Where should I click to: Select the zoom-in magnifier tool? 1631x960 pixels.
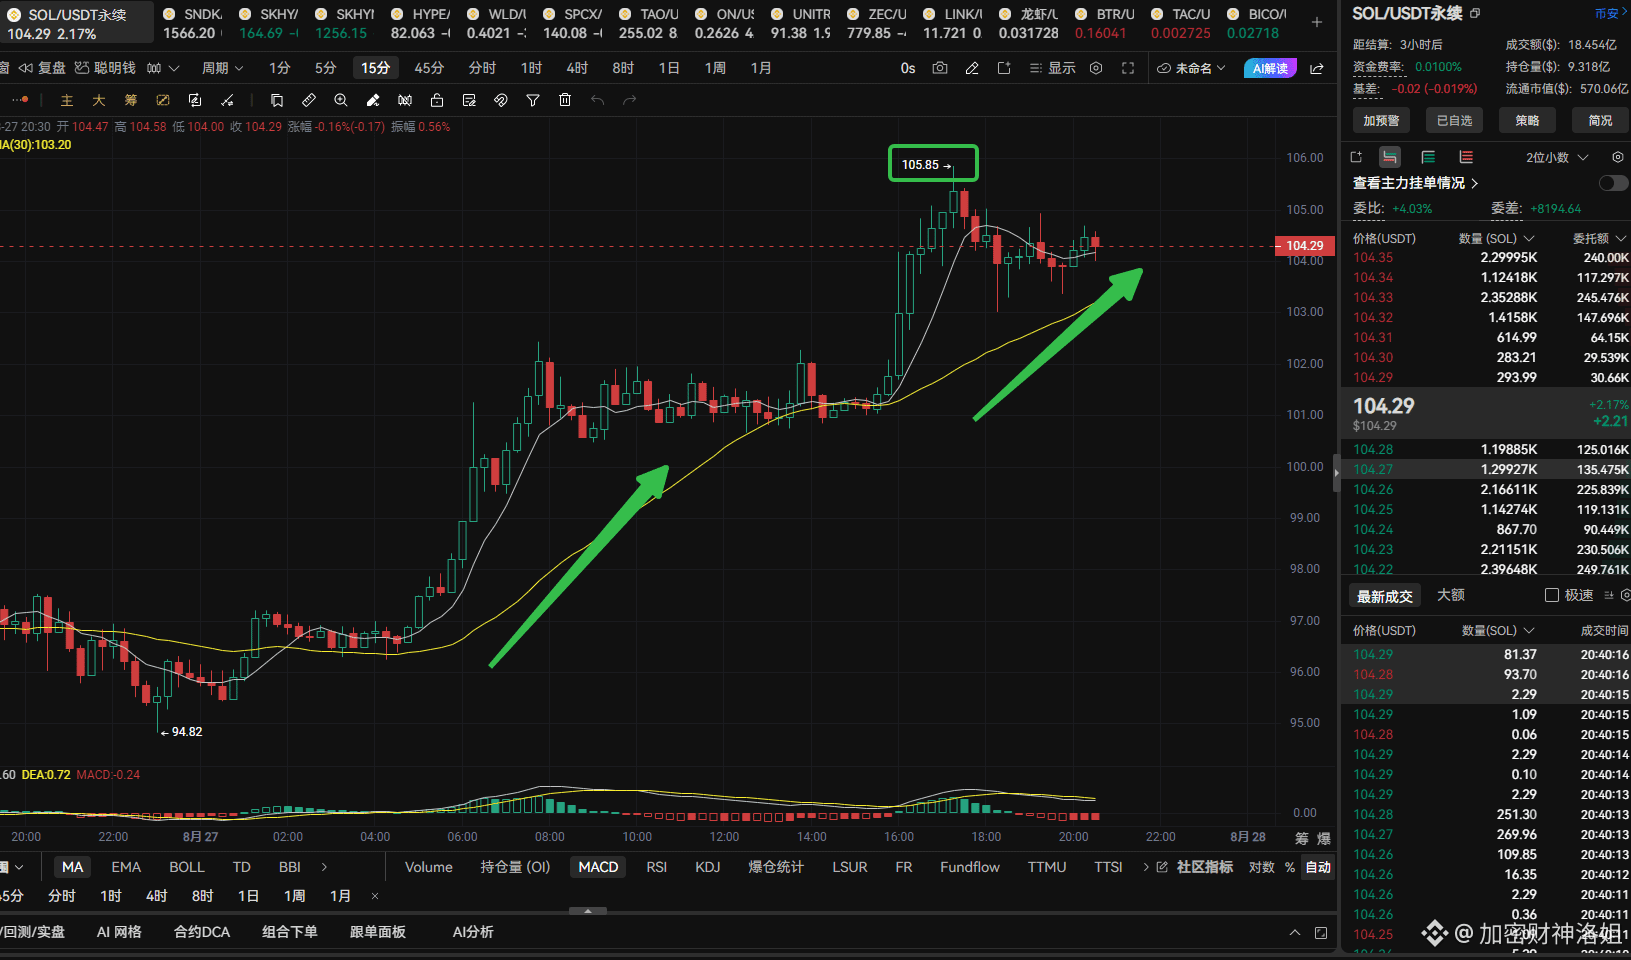(x=341, y=100)
